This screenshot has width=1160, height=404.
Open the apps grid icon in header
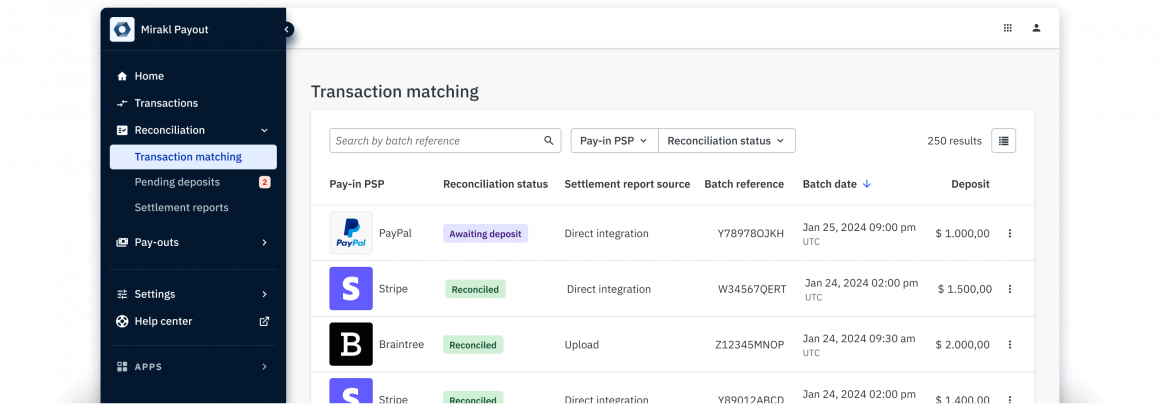pos(1007,28)
